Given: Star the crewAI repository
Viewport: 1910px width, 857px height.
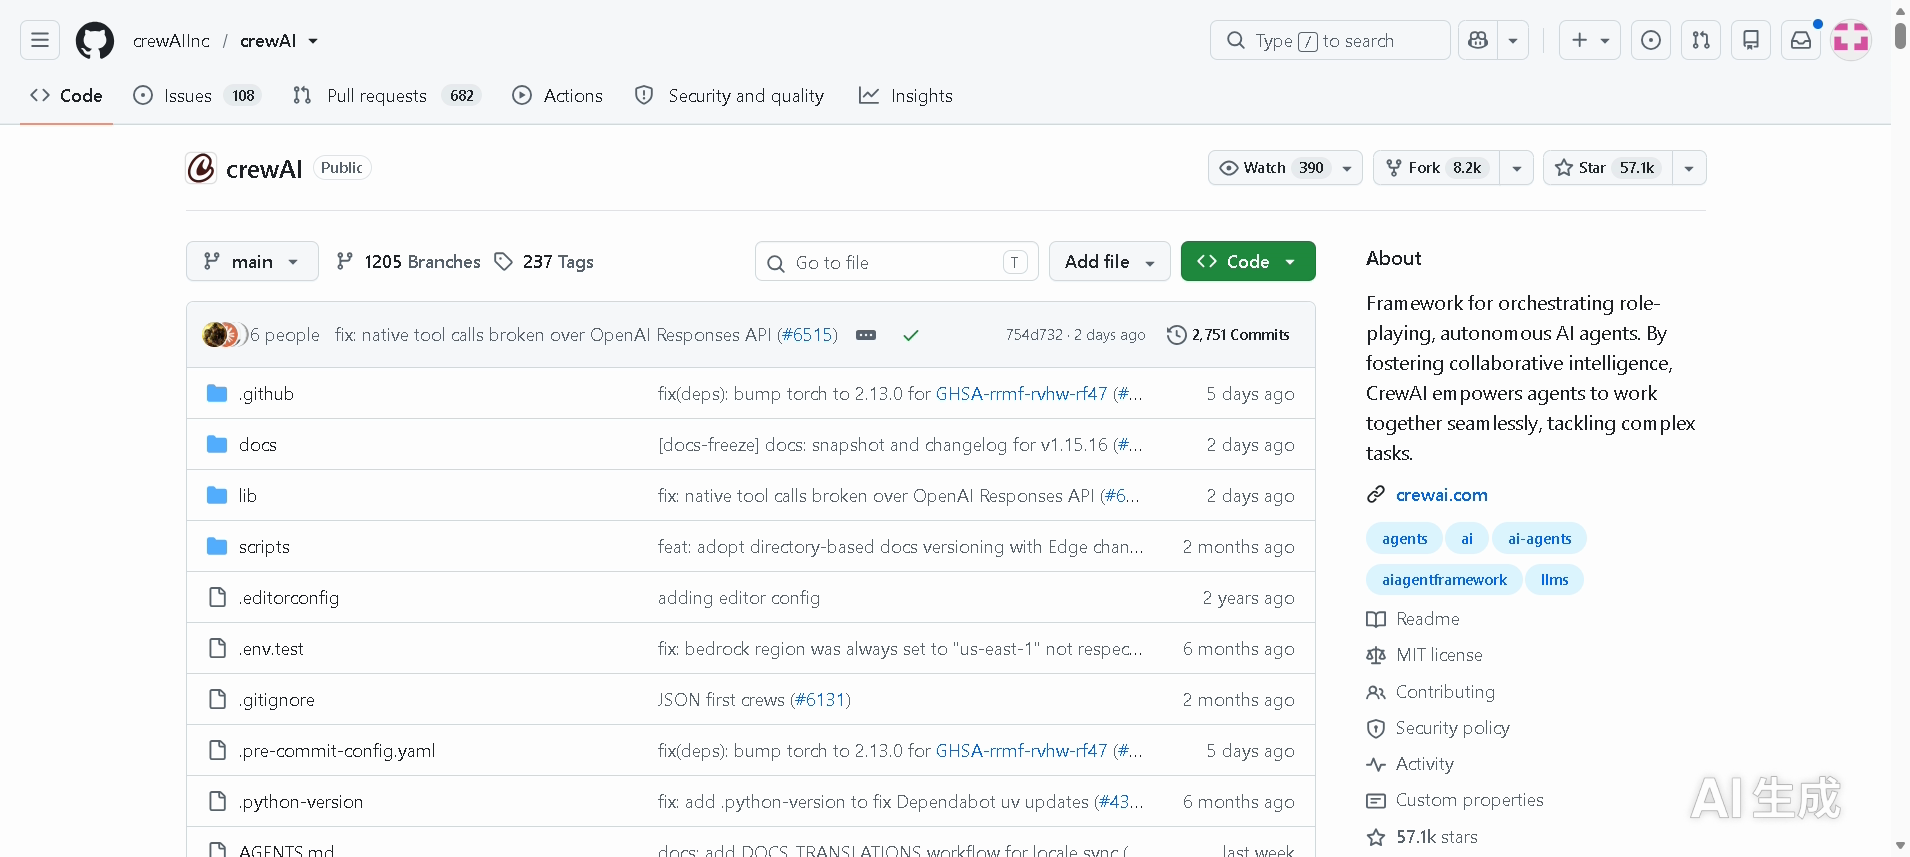Looking at the screenshot, I should pos(1608,168).
